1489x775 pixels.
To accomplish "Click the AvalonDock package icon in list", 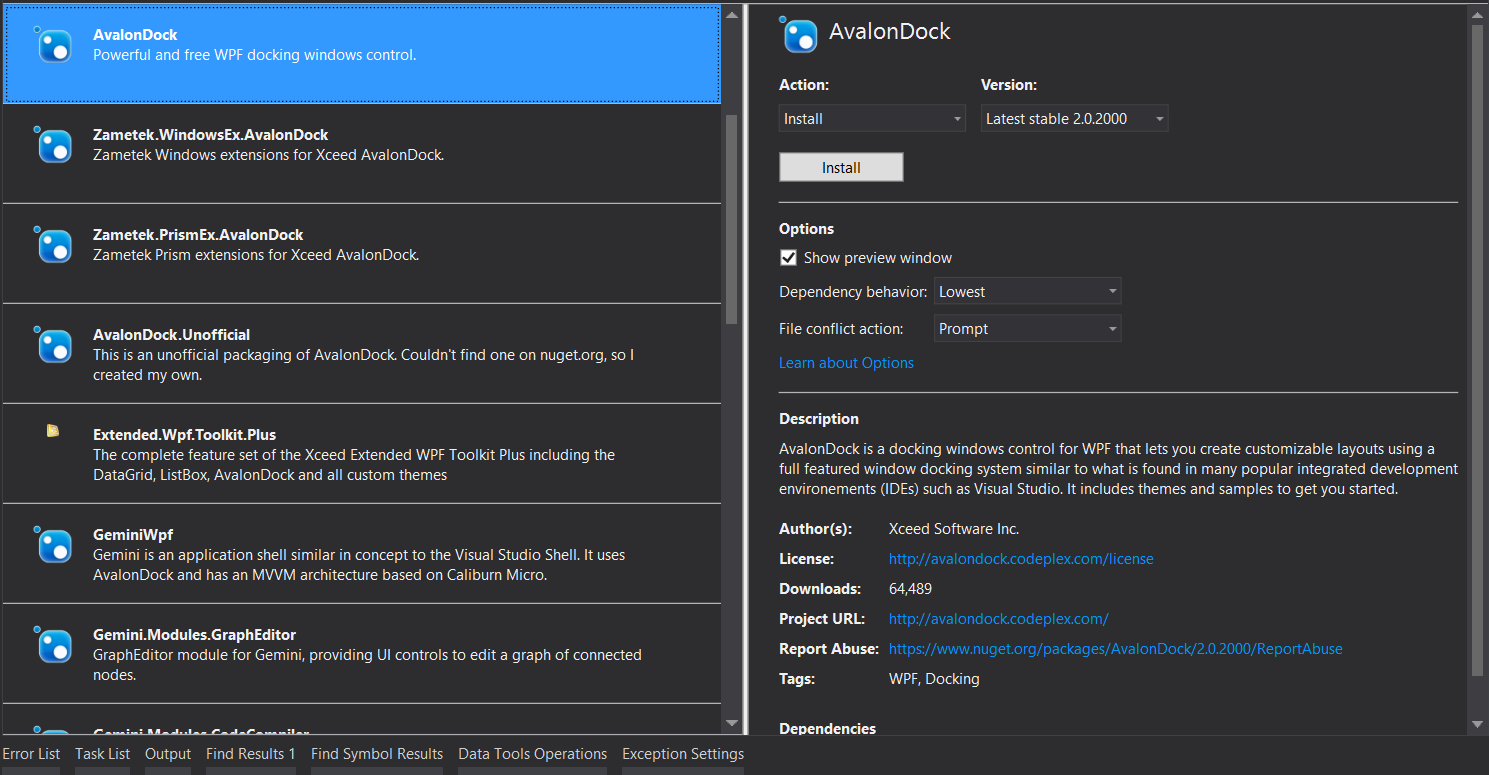I will [54, 45].
